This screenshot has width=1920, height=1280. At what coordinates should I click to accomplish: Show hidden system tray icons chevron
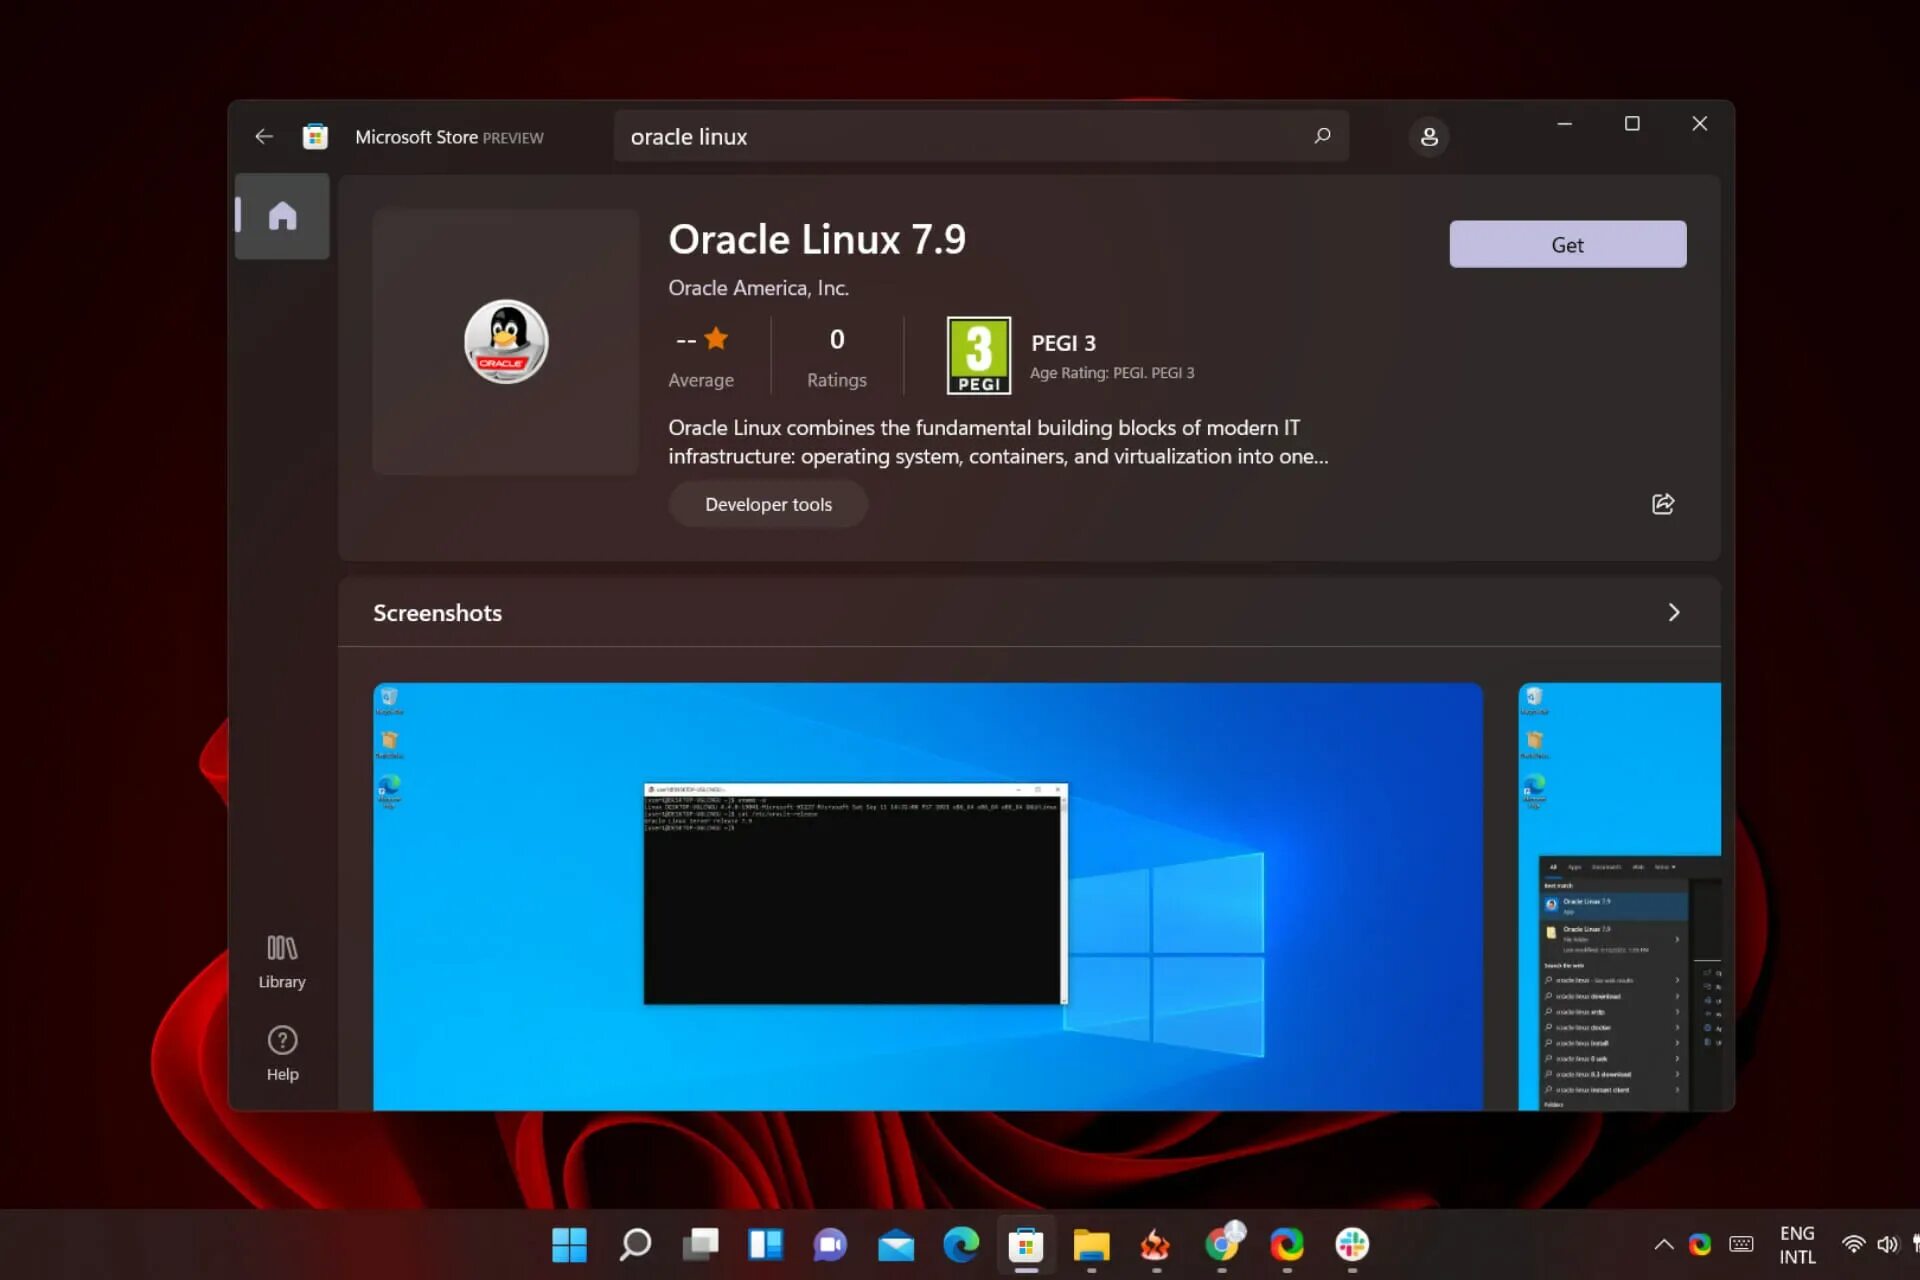click(x=1663, y=1244)
